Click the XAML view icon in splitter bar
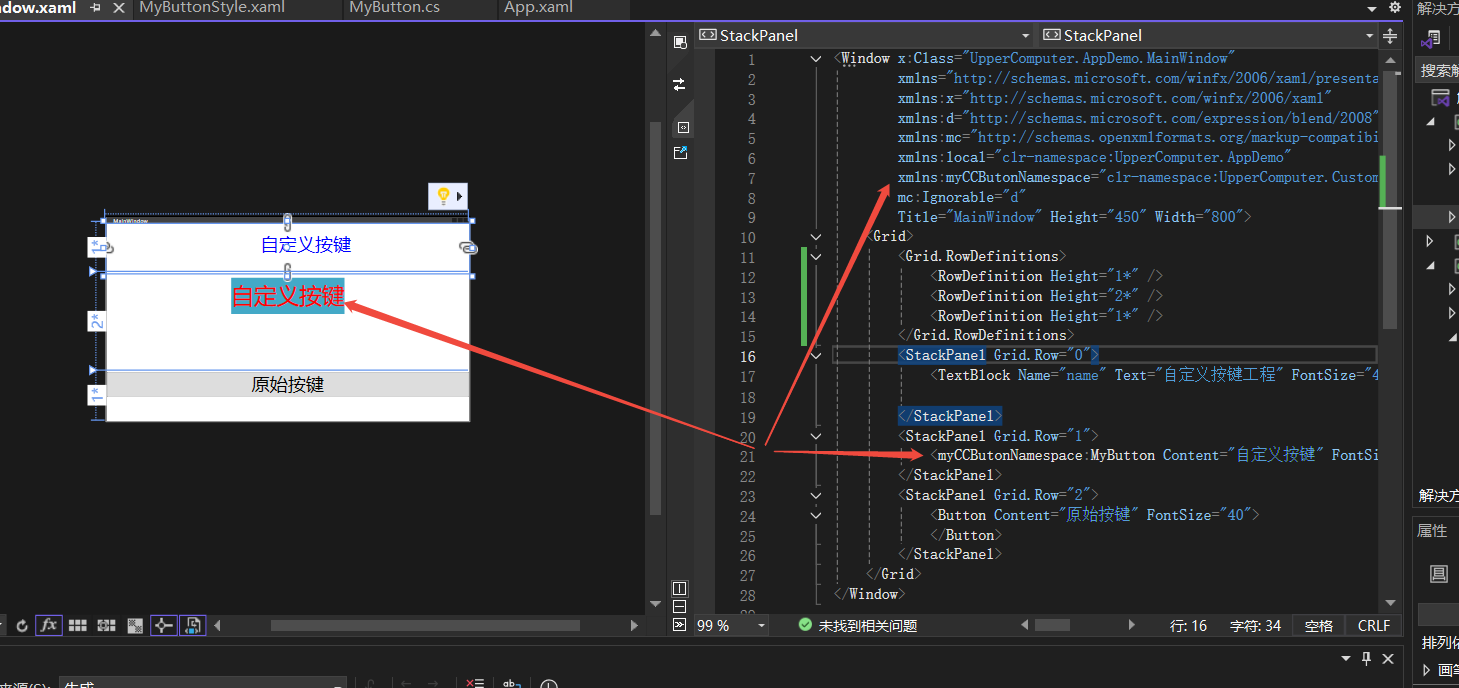1459x688 pixels. 684,127
